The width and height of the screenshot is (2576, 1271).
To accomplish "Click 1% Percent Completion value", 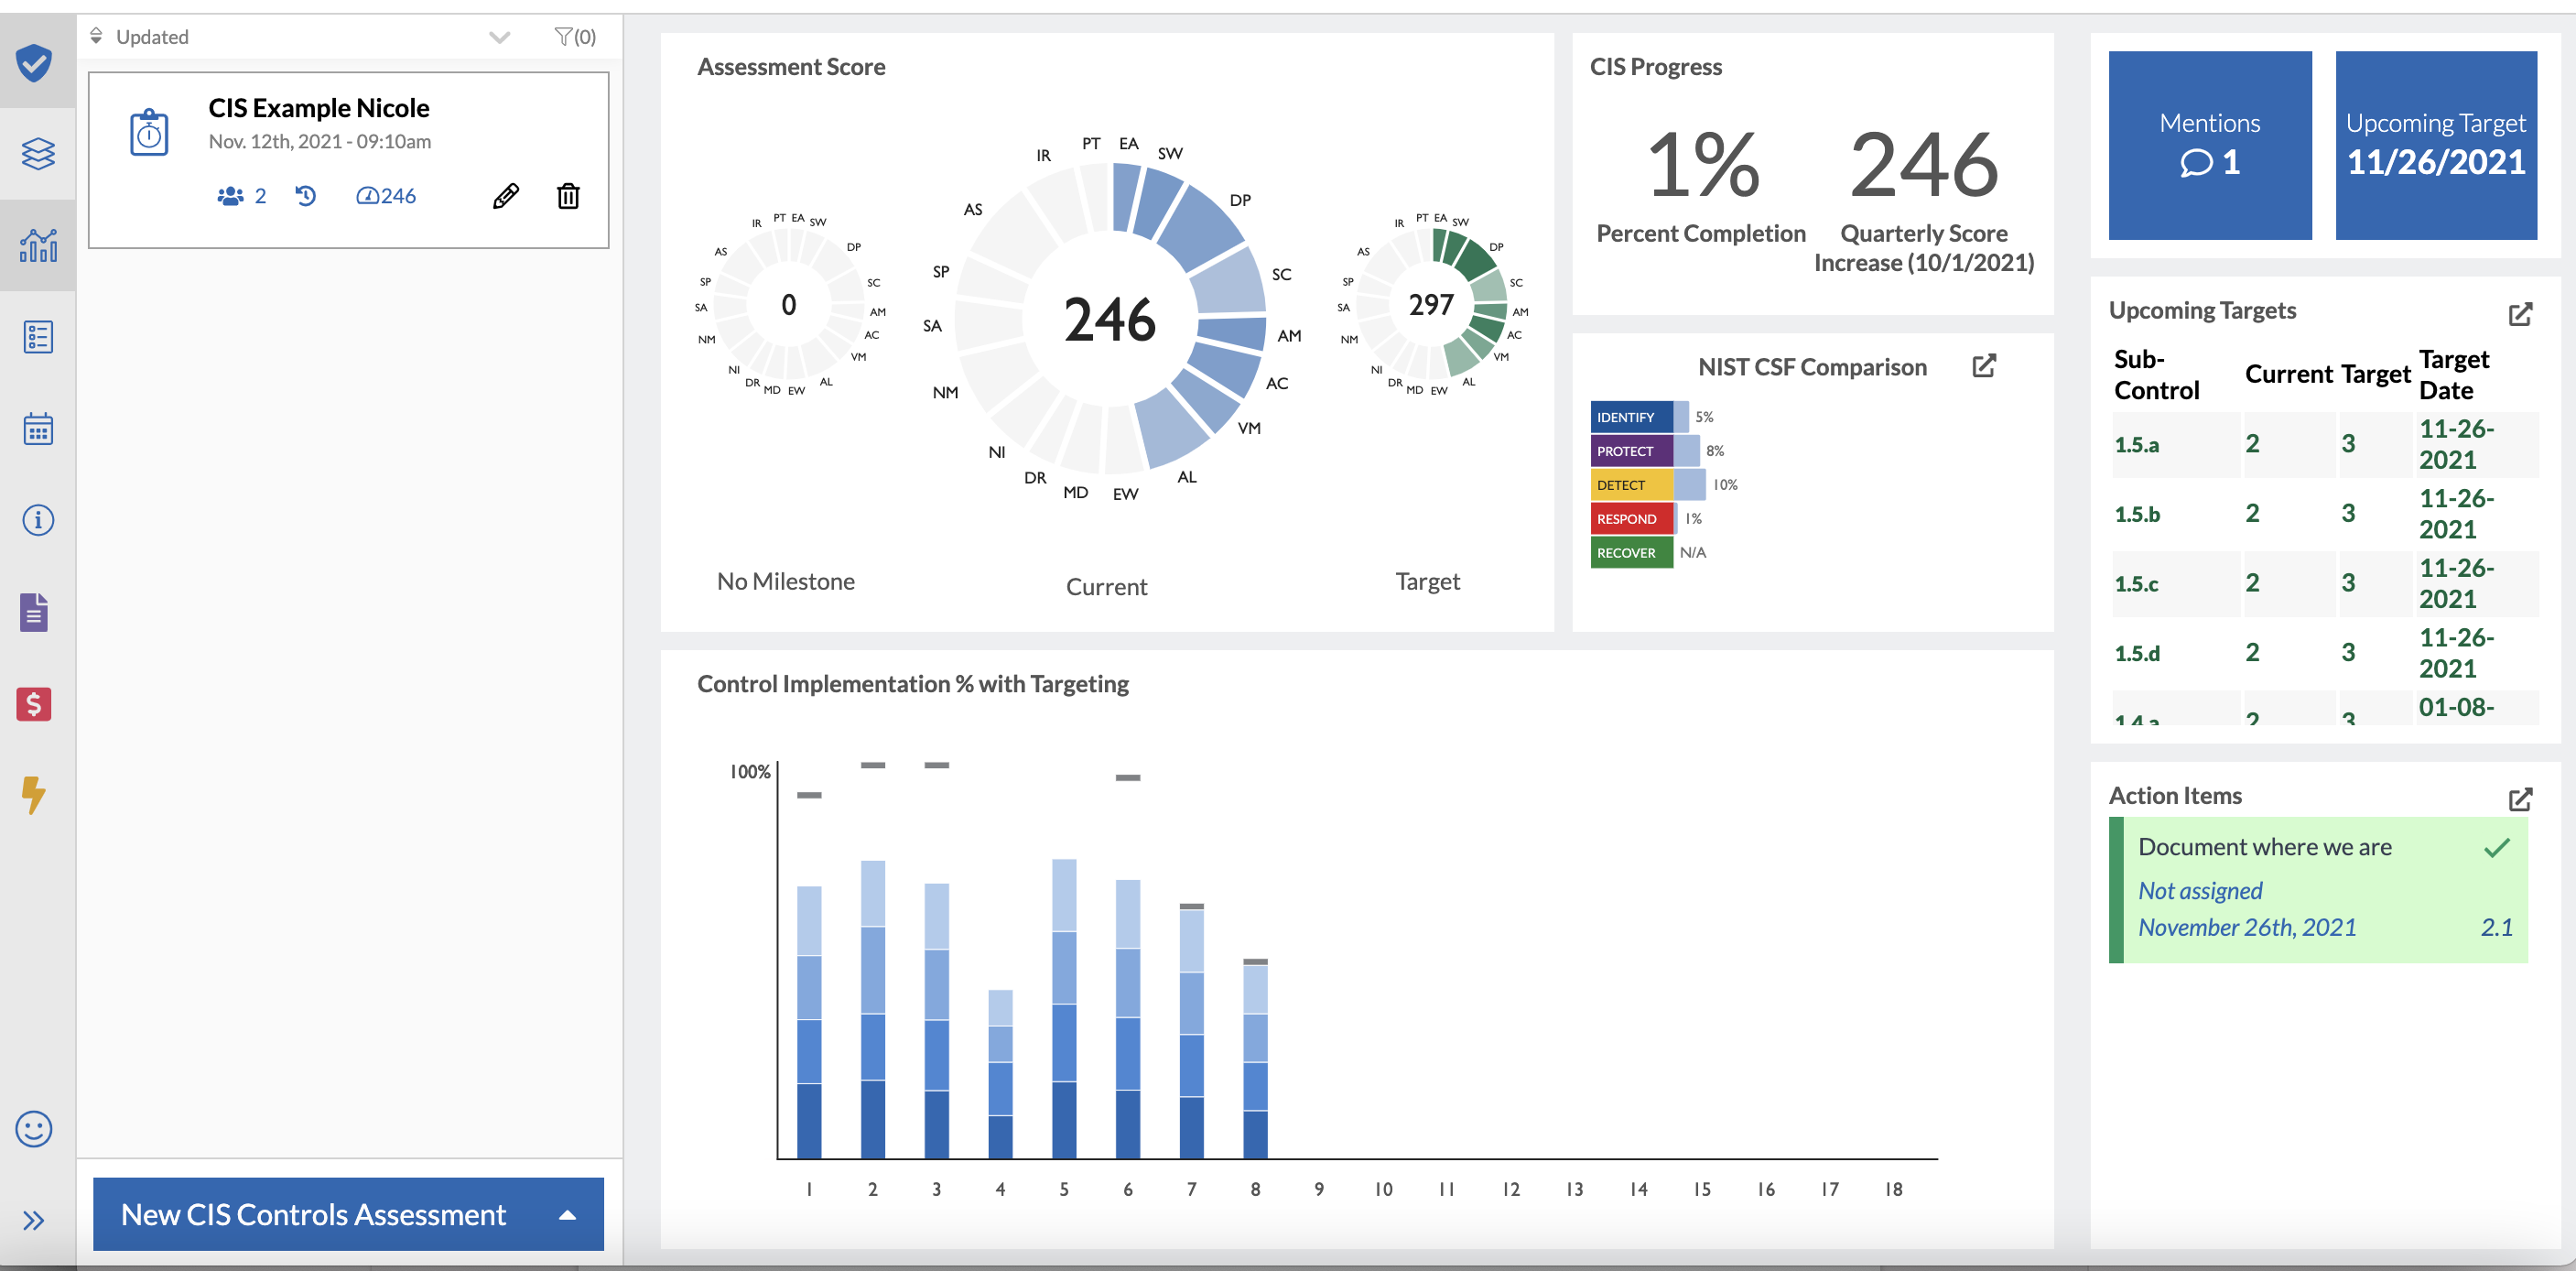I will (1702, 165).
